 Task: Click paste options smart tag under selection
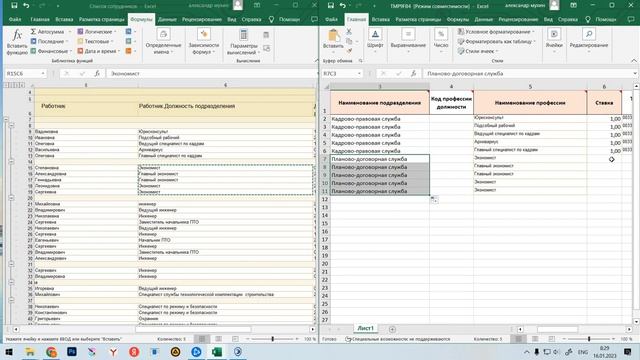[x=434, y=200]
